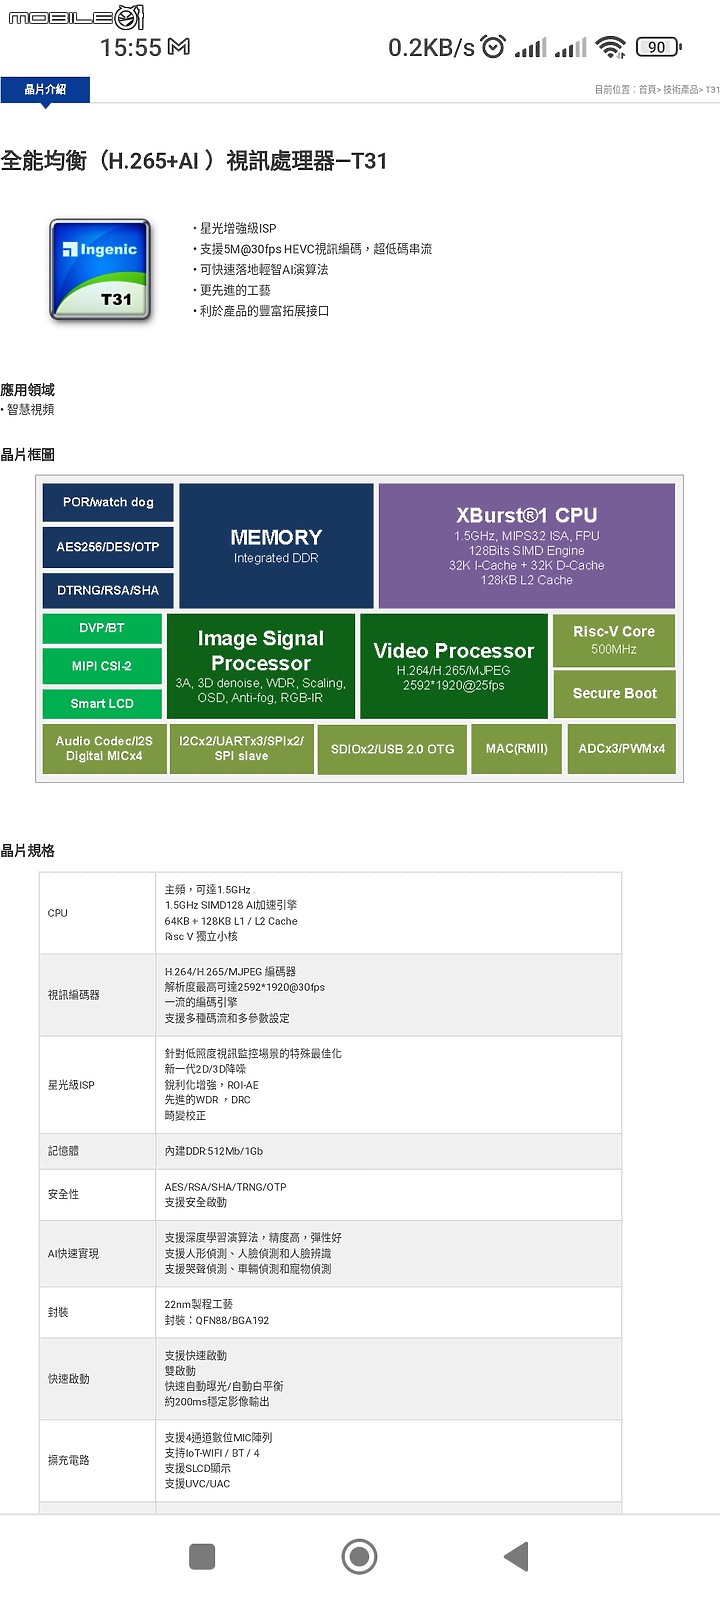Tap the 利於產品的豐富拓展接口 bullet

click(x=262, y=311)
